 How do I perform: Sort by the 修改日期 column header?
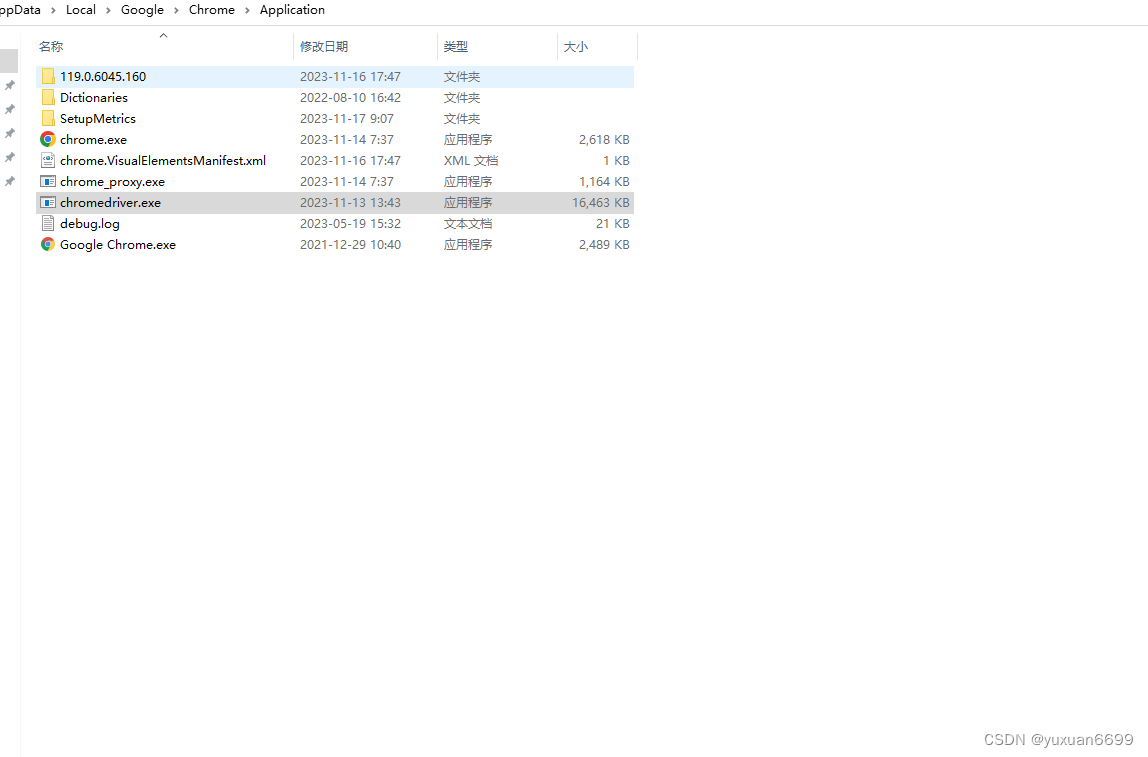[x=365, y=47]
